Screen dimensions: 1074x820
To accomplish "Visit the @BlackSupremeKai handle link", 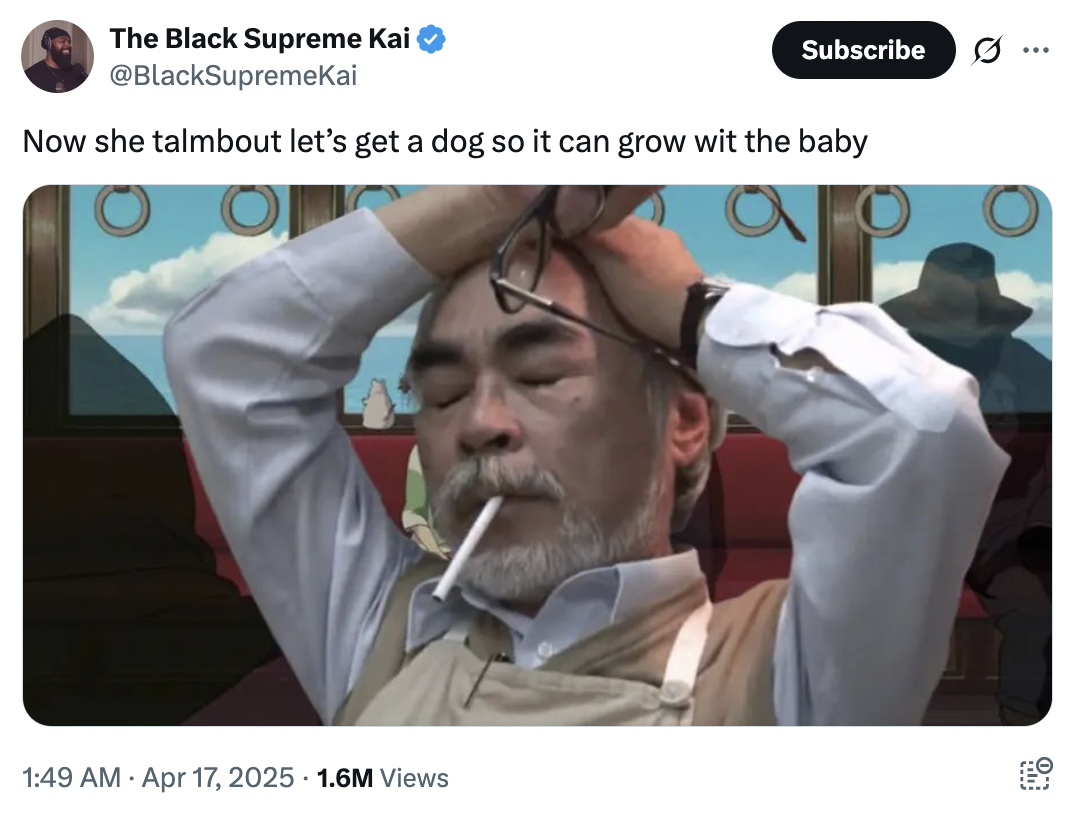I will (234, 75).
